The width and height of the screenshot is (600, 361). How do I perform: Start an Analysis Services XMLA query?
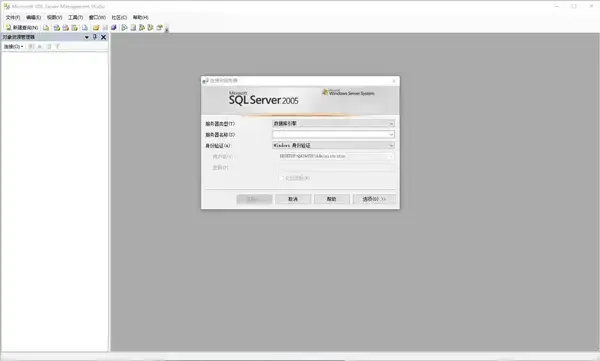pyautogui.click(x=75, y=28)
